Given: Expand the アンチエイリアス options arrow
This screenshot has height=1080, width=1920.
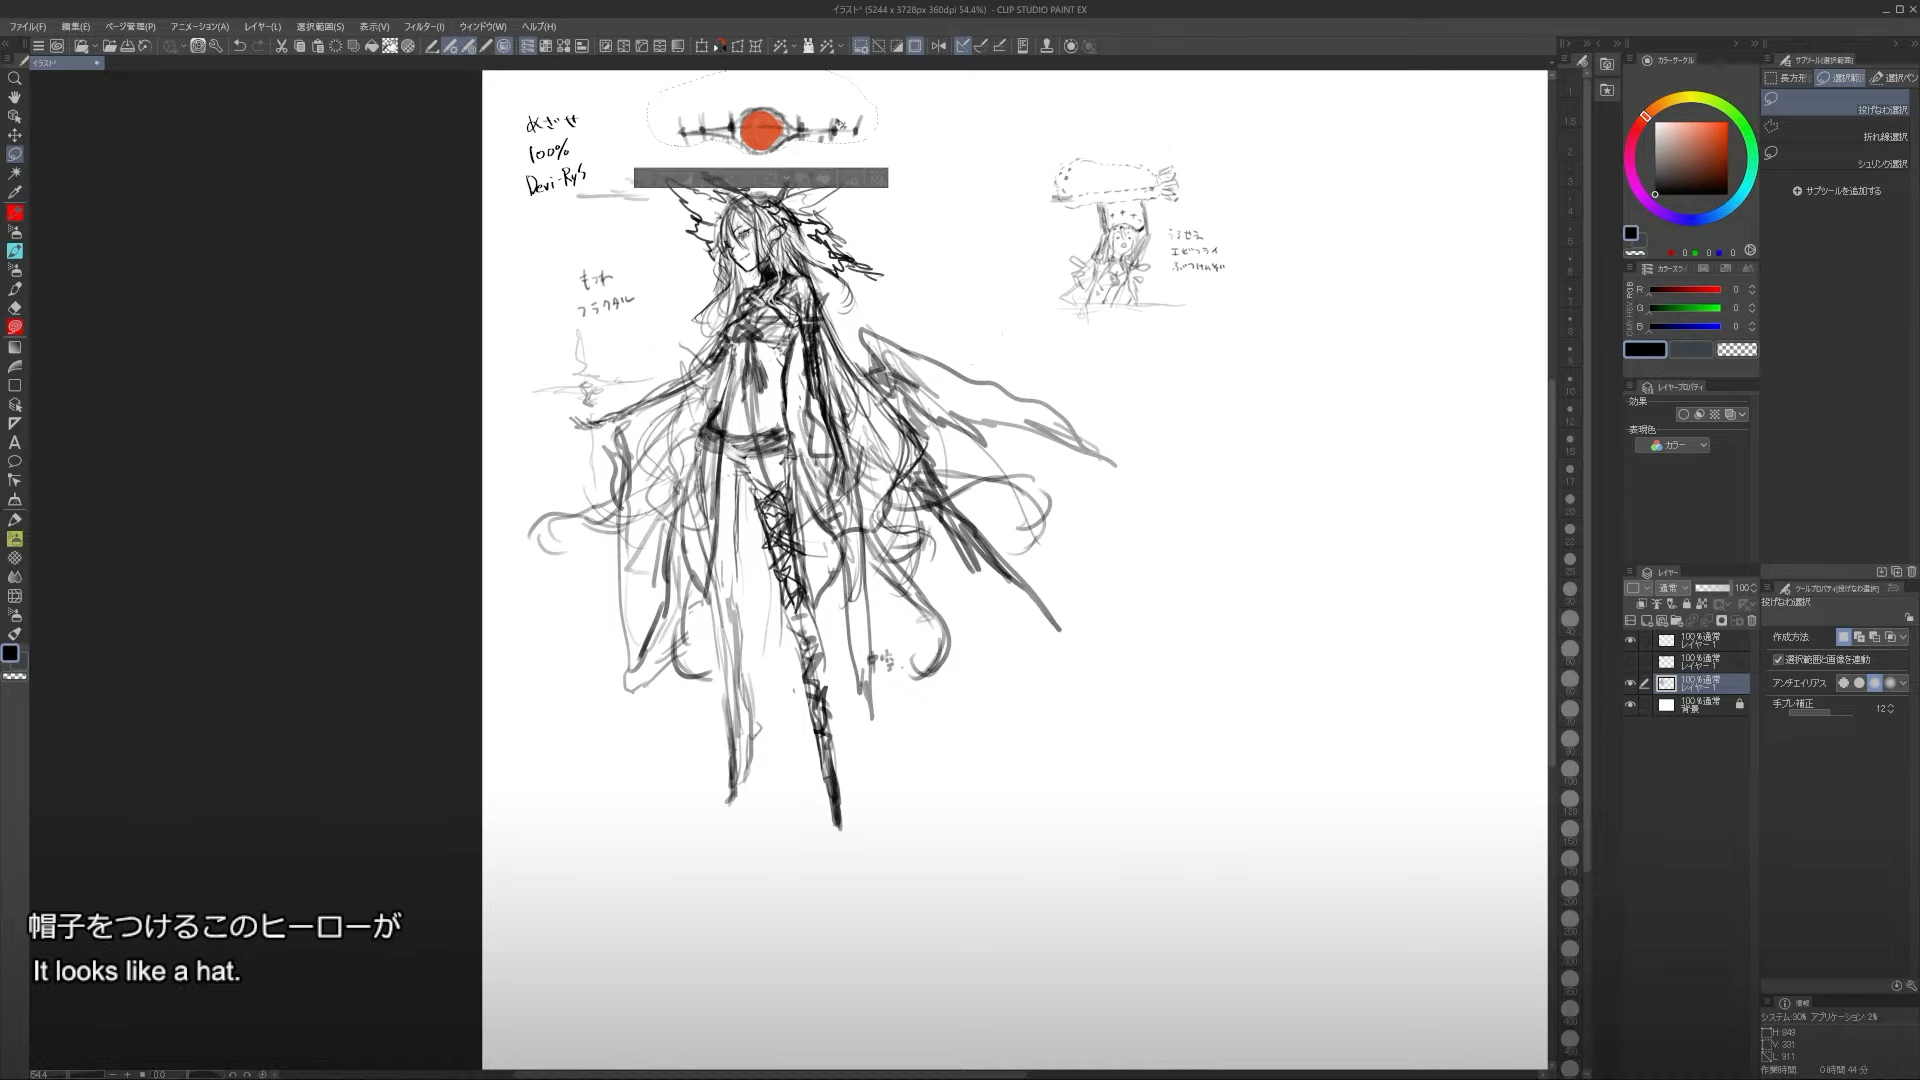Looking at the screenshot, I should coord(1903,683).
